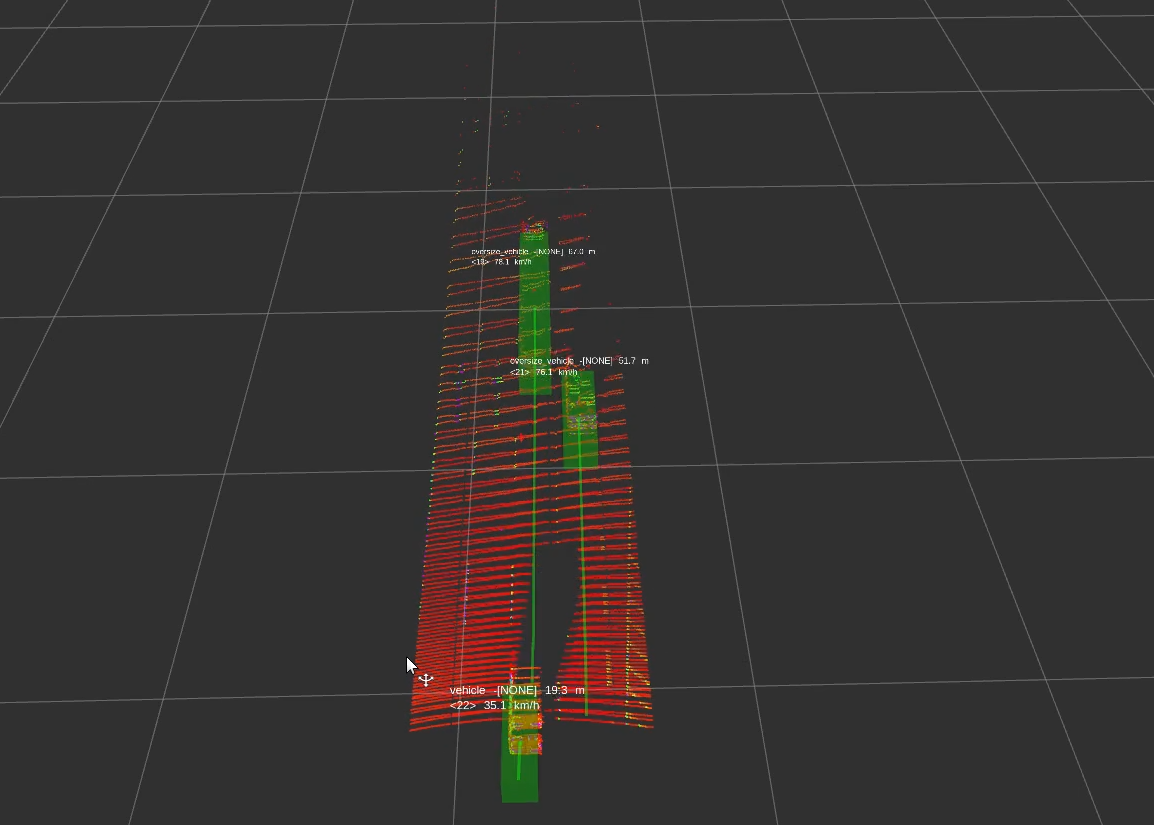Click the gray point cluster inside vehicle 21 box
The height and width of the screenshot is (825, 1154).
581,418
